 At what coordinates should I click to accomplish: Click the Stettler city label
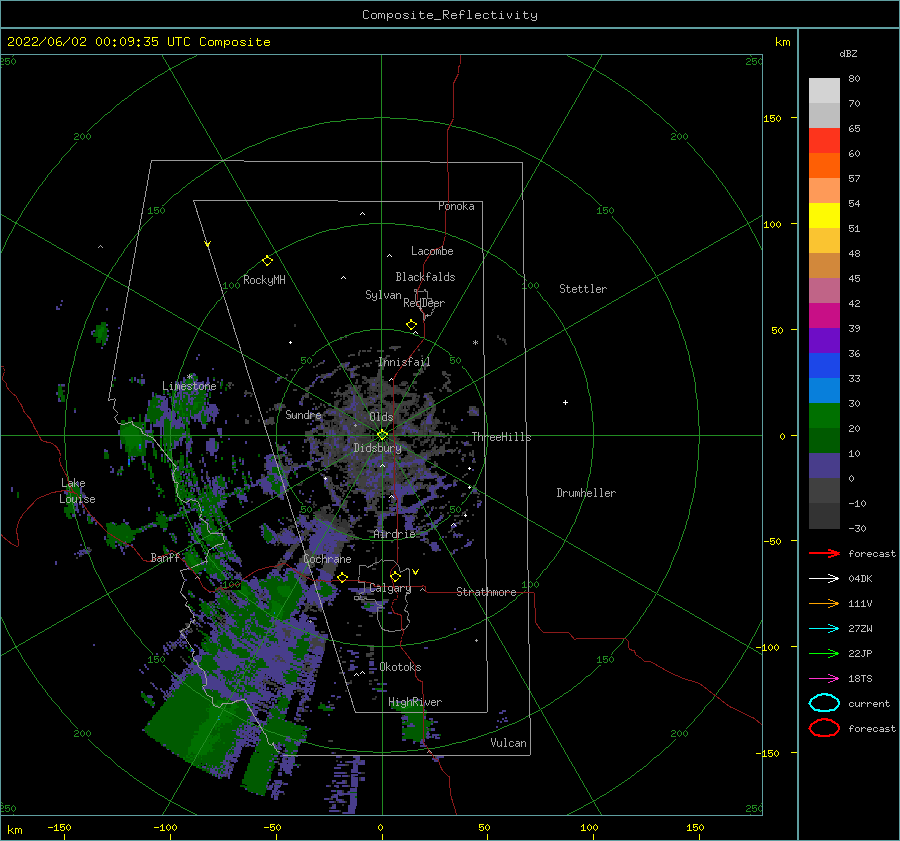583,289
